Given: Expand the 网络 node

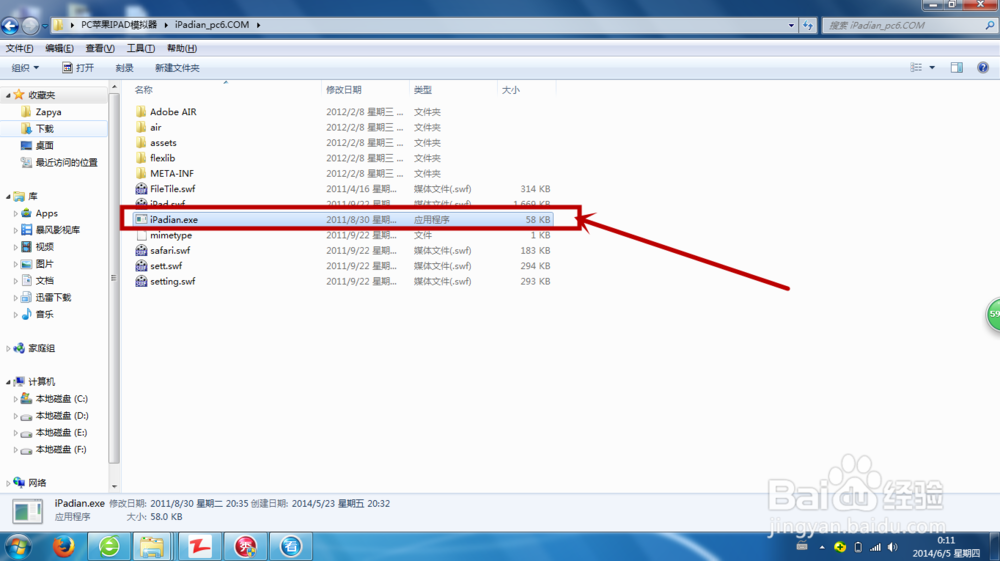Looking at the screenshot, I should click(x=8, y=483).
